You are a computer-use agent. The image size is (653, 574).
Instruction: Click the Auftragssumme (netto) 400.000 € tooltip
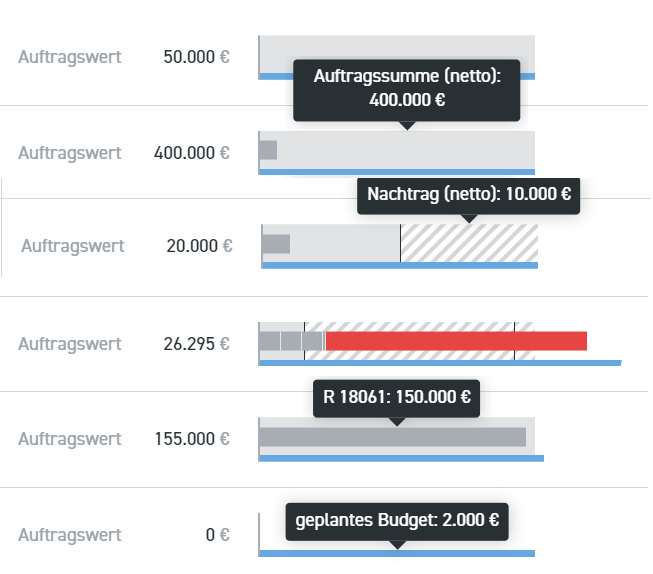(406, 88)
